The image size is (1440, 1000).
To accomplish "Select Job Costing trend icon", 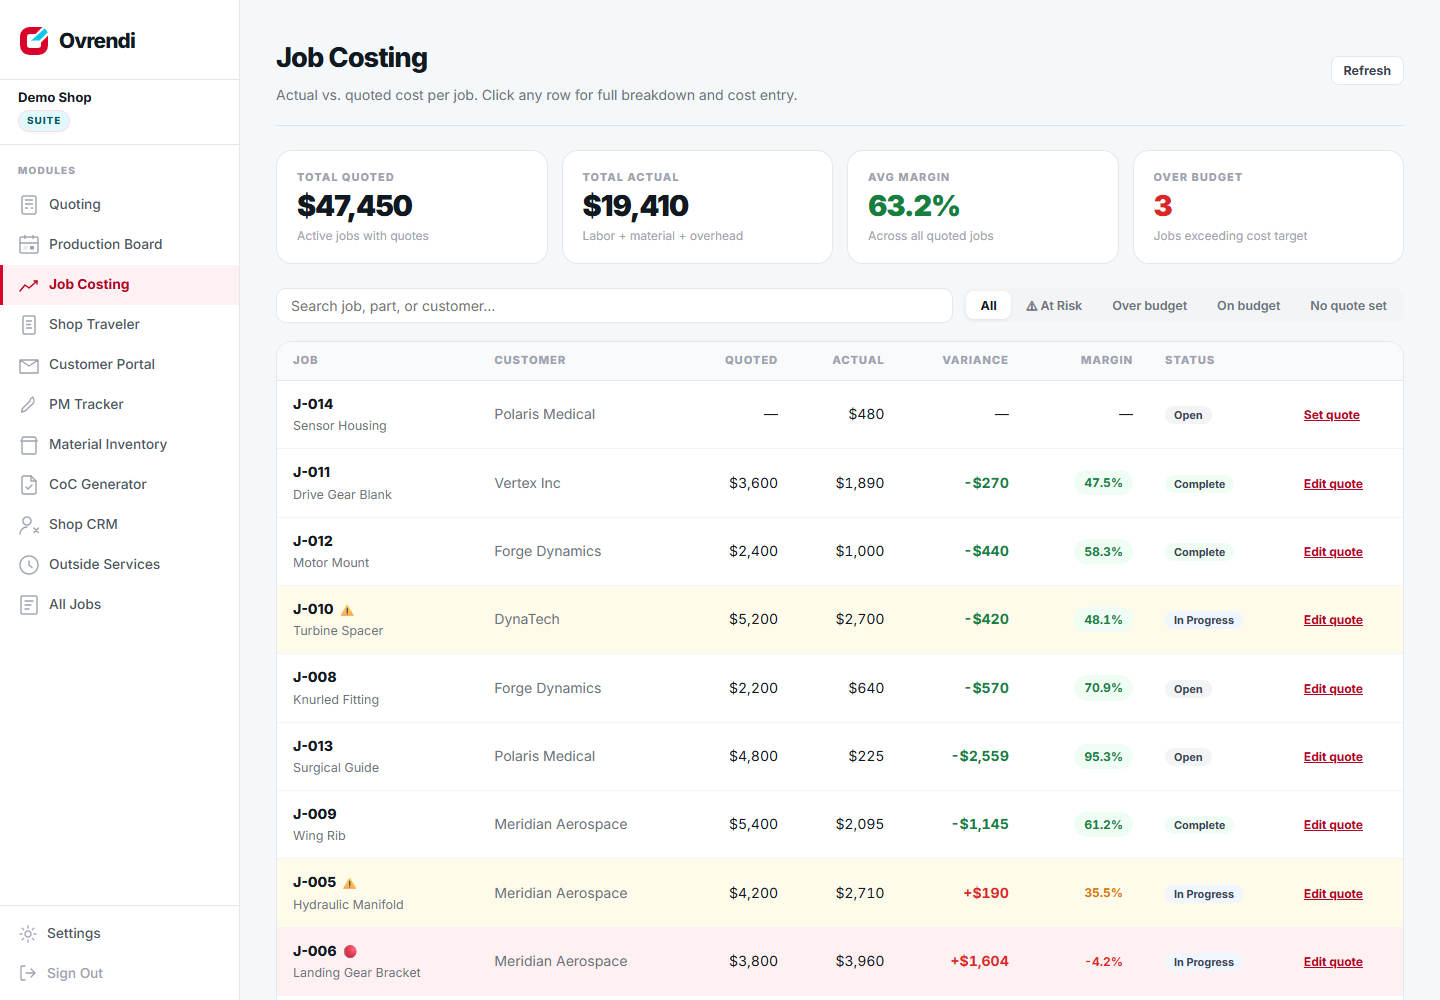I will (29, 285).
